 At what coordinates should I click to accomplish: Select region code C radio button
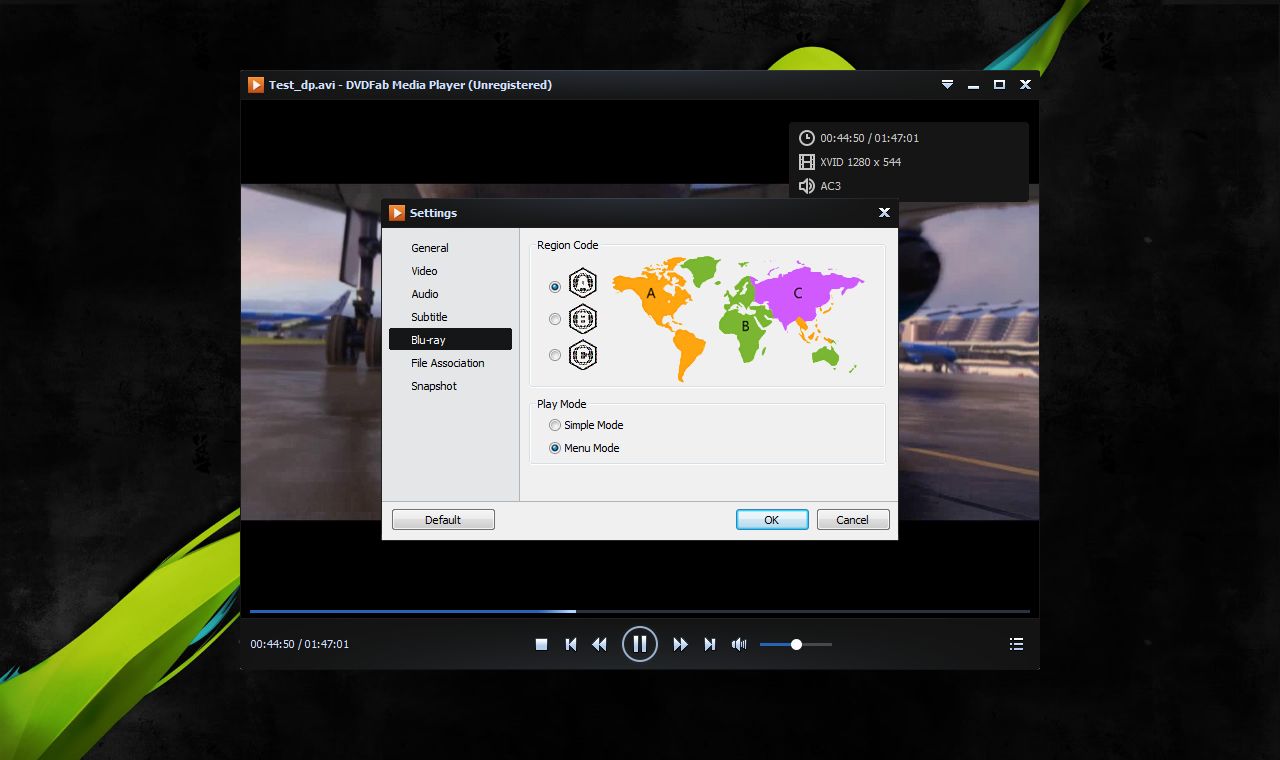(x=555, y=355)
